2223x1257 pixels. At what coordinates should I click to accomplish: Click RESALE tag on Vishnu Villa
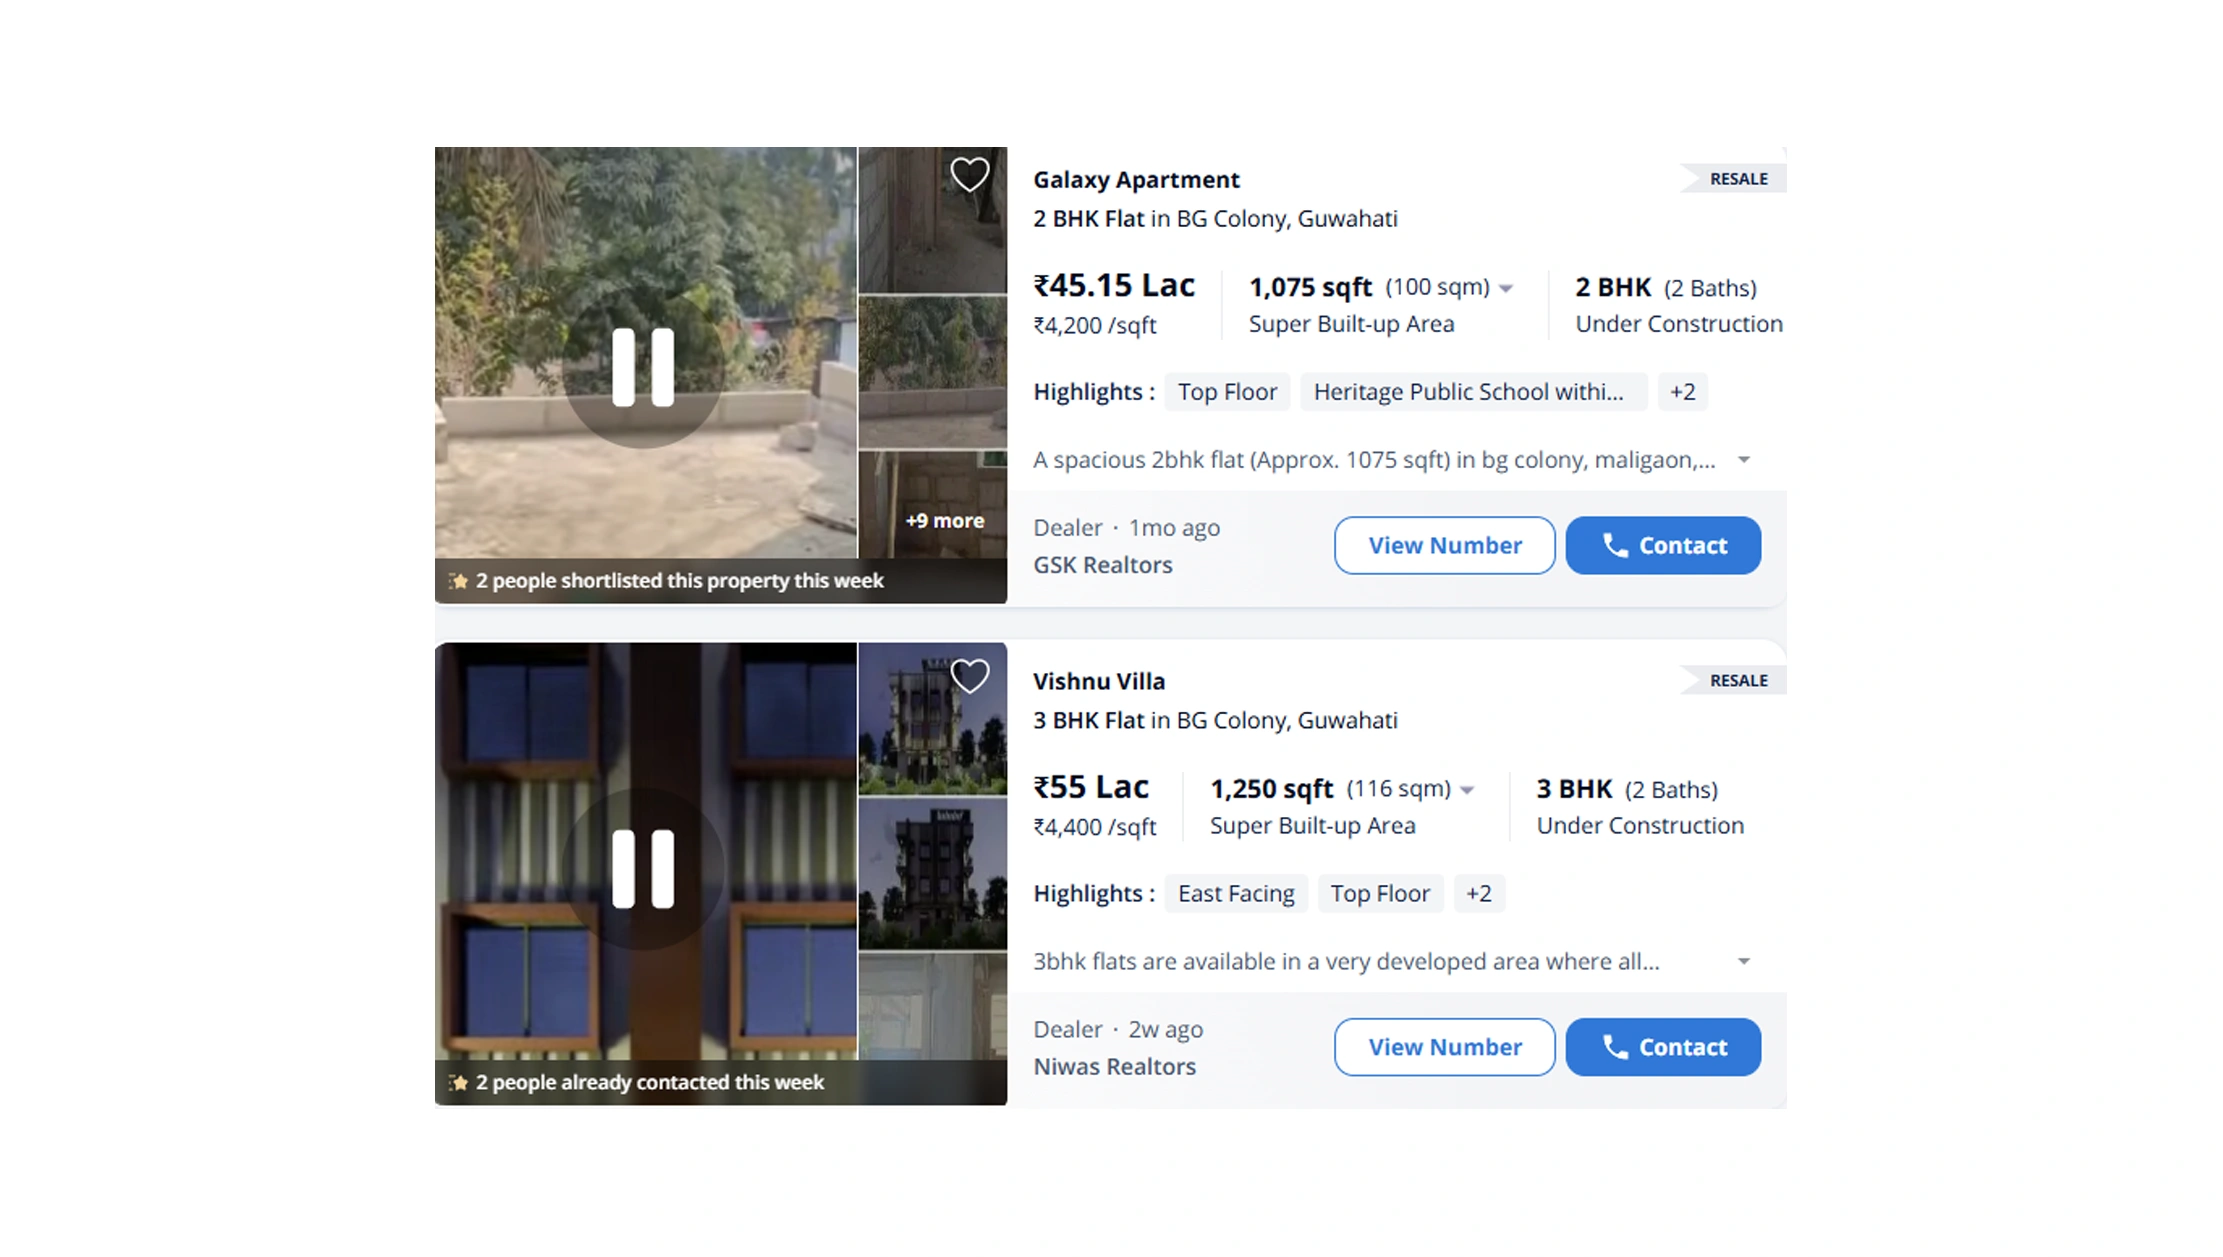pyautogui.click(x=1734, y=680)
